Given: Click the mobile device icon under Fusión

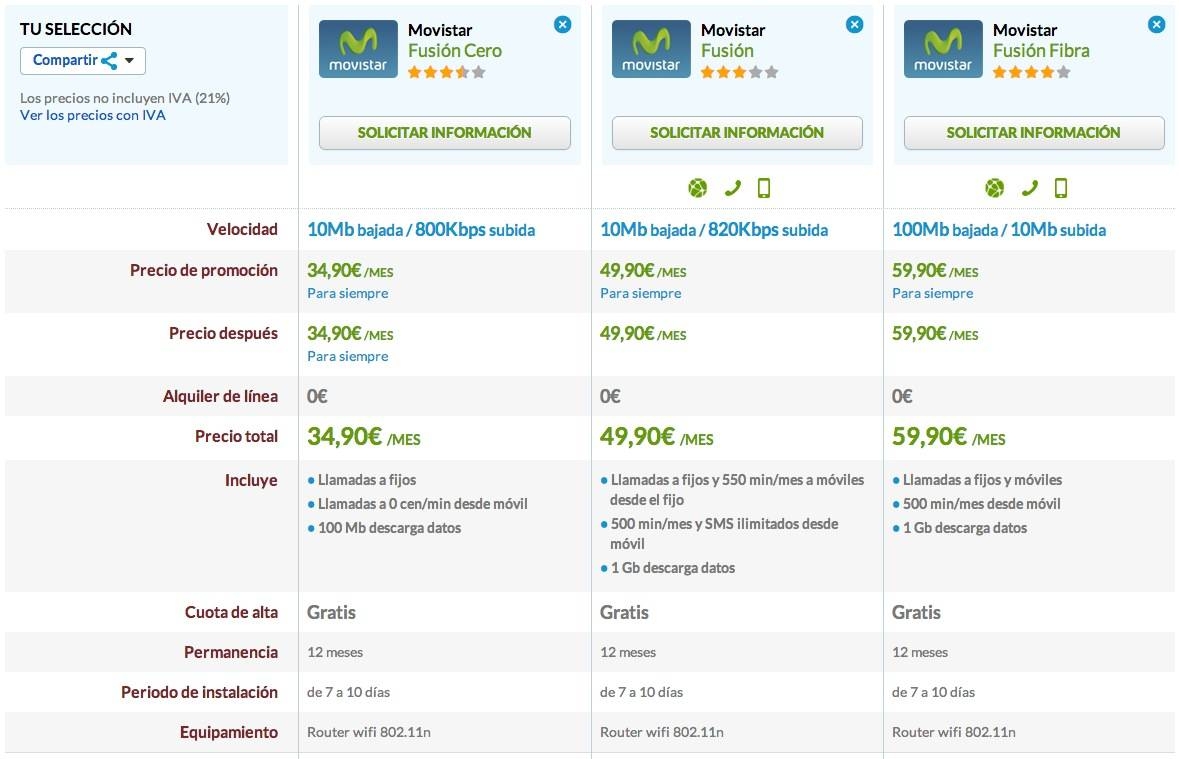Looking at the screenshot, I should point(764,188).
